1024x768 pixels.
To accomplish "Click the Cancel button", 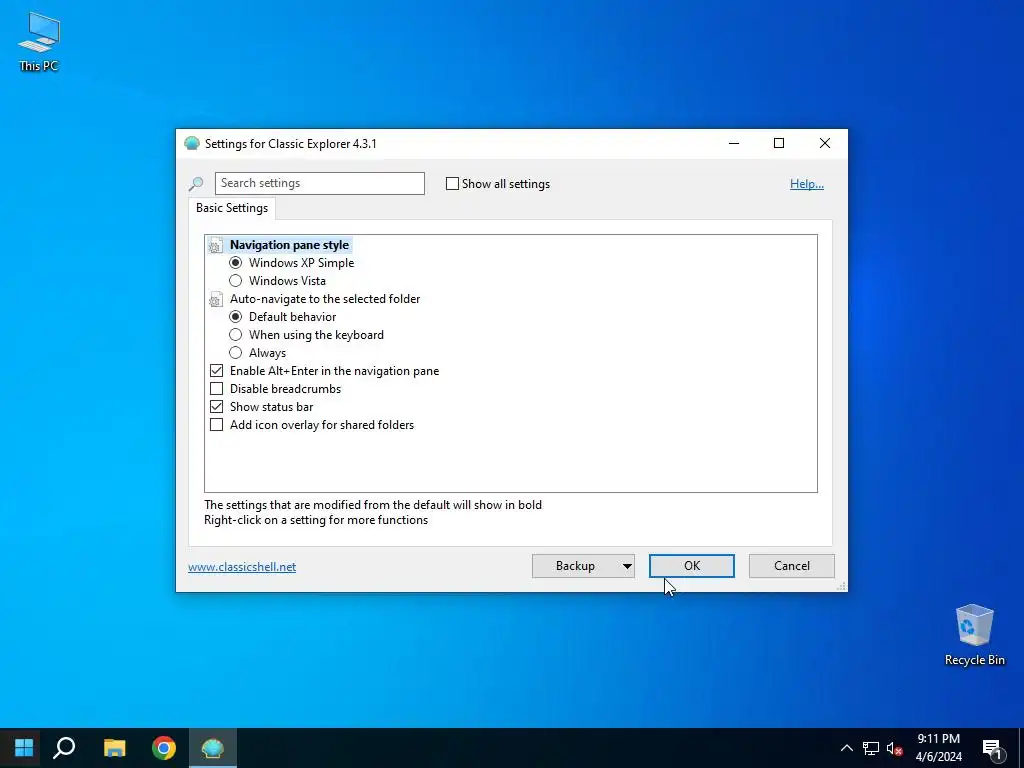I will pyautogui.click(x=792, y=566).
